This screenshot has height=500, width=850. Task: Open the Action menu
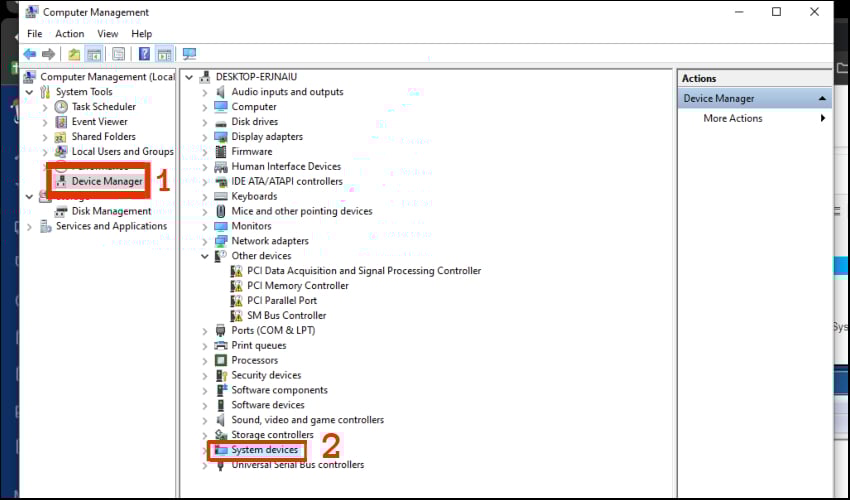[69, 34]
